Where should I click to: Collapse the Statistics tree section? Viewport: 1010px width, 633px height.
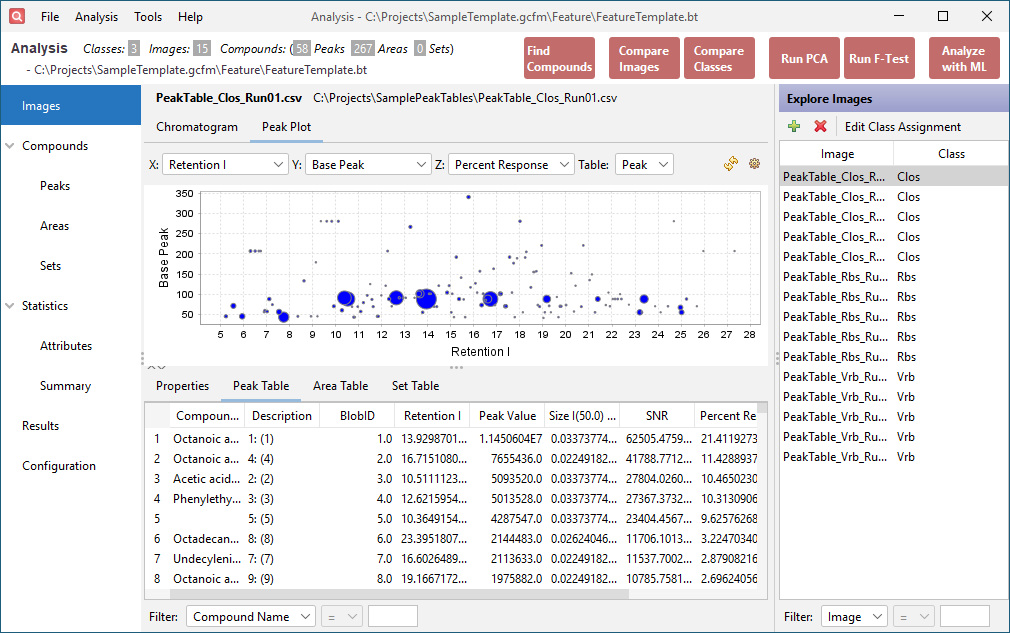point(10,306)
